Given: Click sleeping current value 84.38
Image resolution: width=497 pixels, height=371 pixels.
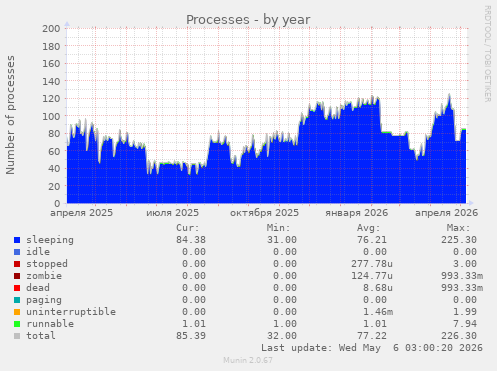Looking at the screenshot, I should coord(191,240).
